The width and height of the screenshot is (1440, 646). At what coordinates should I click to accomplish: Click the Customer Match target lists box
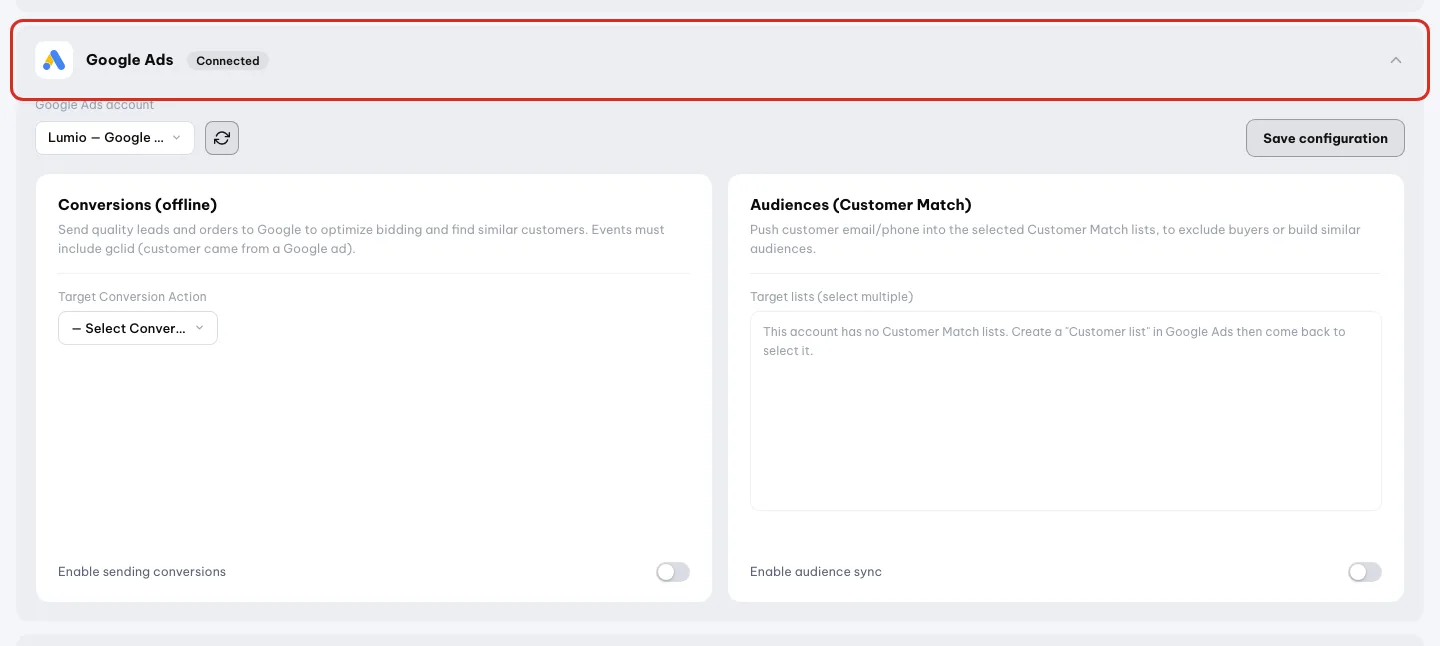click(1066, 411)
